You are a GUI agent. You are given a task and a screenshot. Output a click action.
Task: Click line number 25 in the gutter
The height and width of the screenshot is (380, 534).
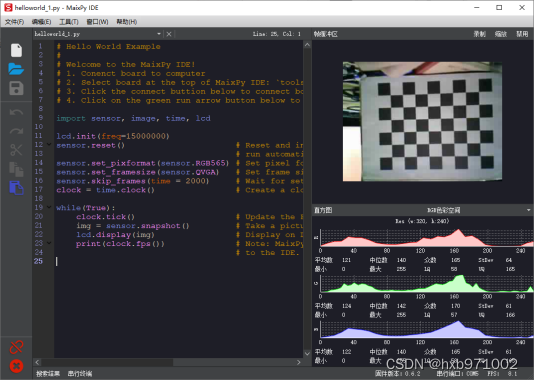pos(38,261)
